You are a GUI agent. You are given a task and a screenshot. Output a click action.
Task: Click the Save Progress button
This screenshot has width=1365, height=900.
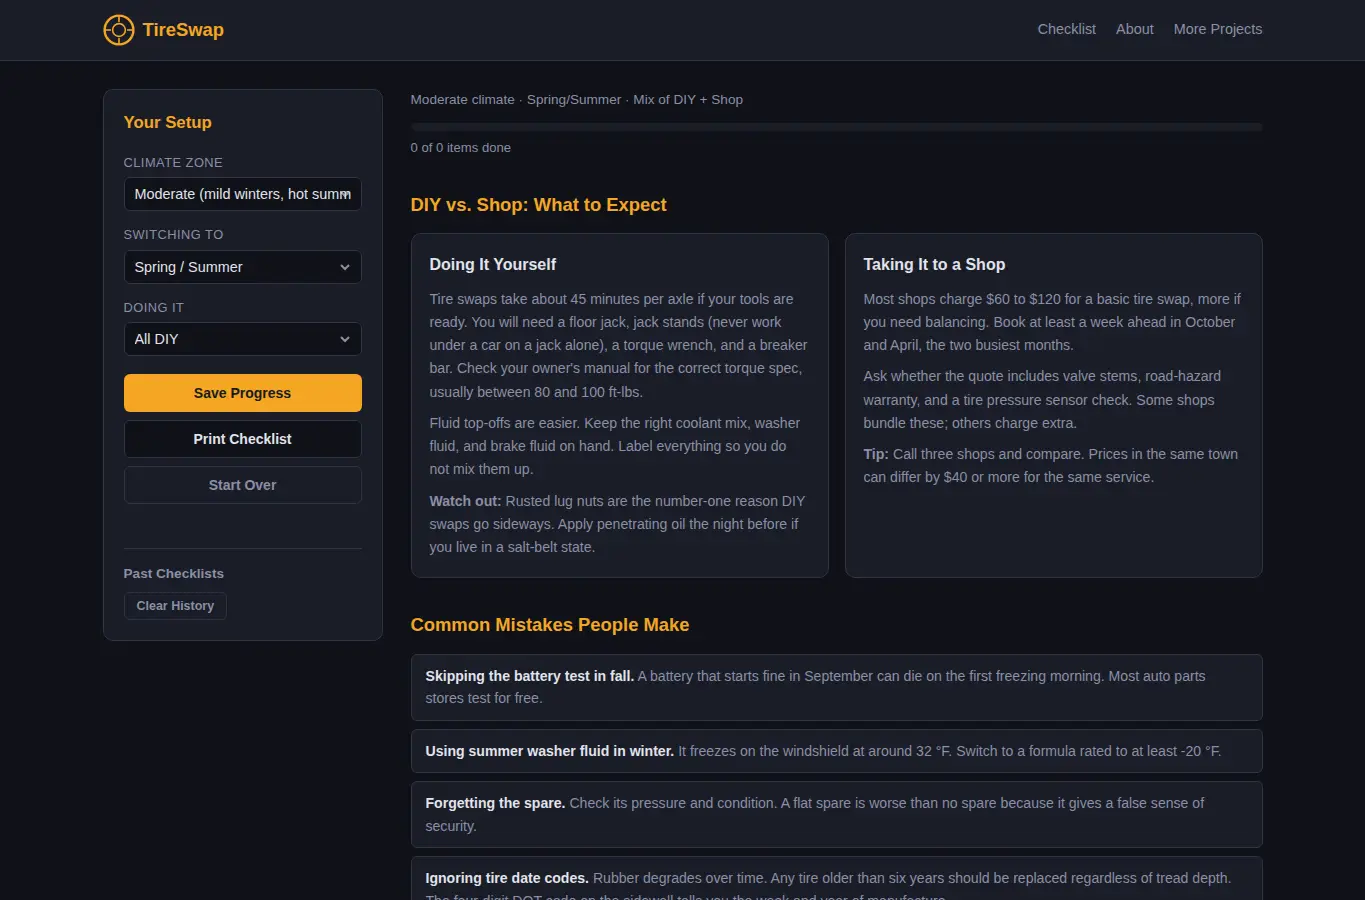pos(242,393)
